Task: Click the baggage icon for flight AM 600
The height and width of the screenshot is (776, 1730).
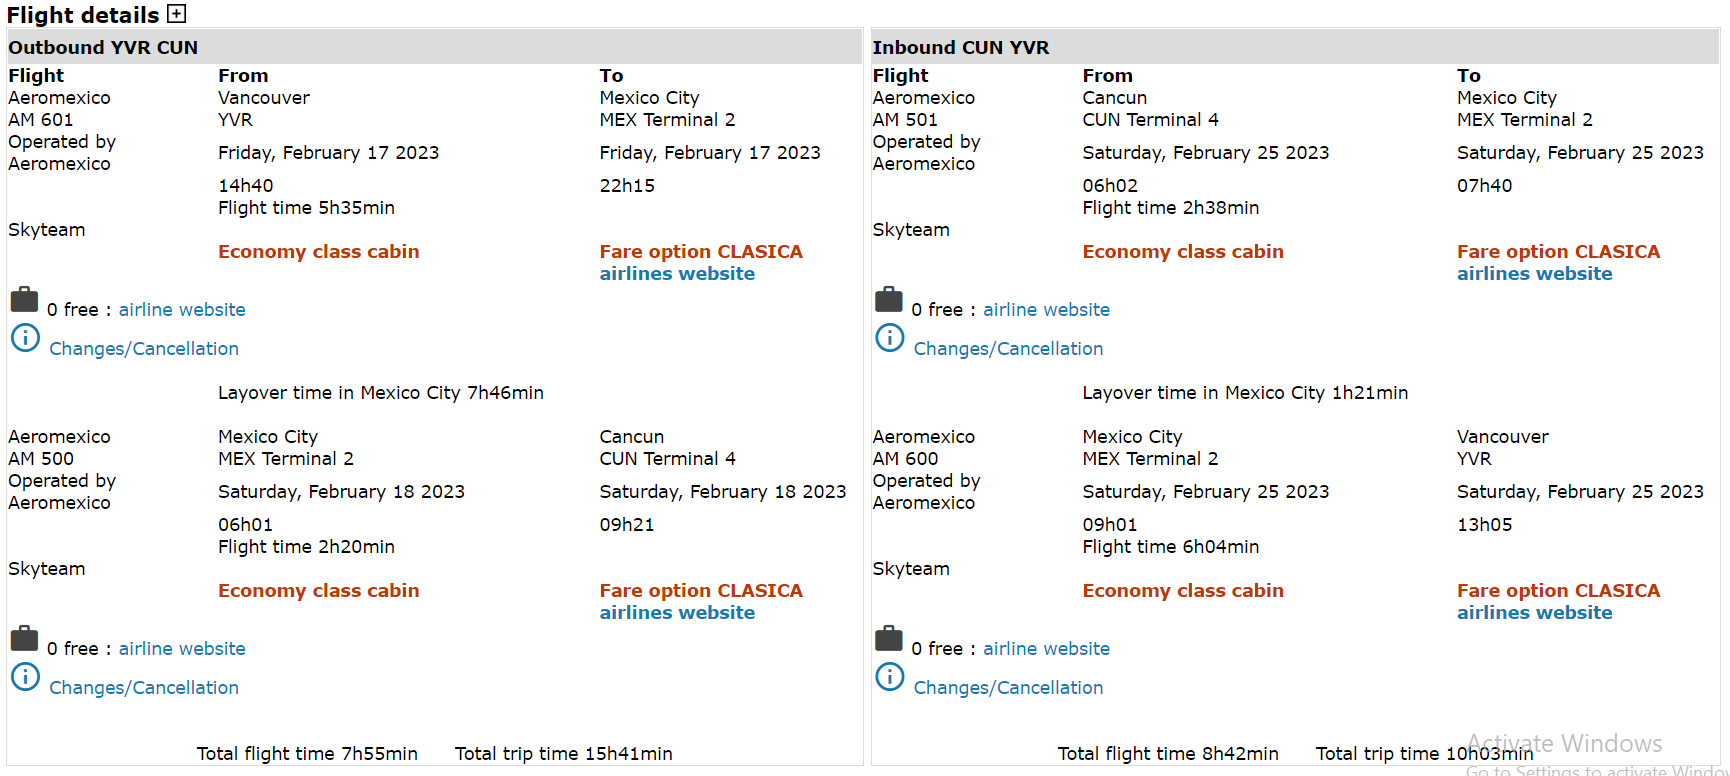Action: 889,639
